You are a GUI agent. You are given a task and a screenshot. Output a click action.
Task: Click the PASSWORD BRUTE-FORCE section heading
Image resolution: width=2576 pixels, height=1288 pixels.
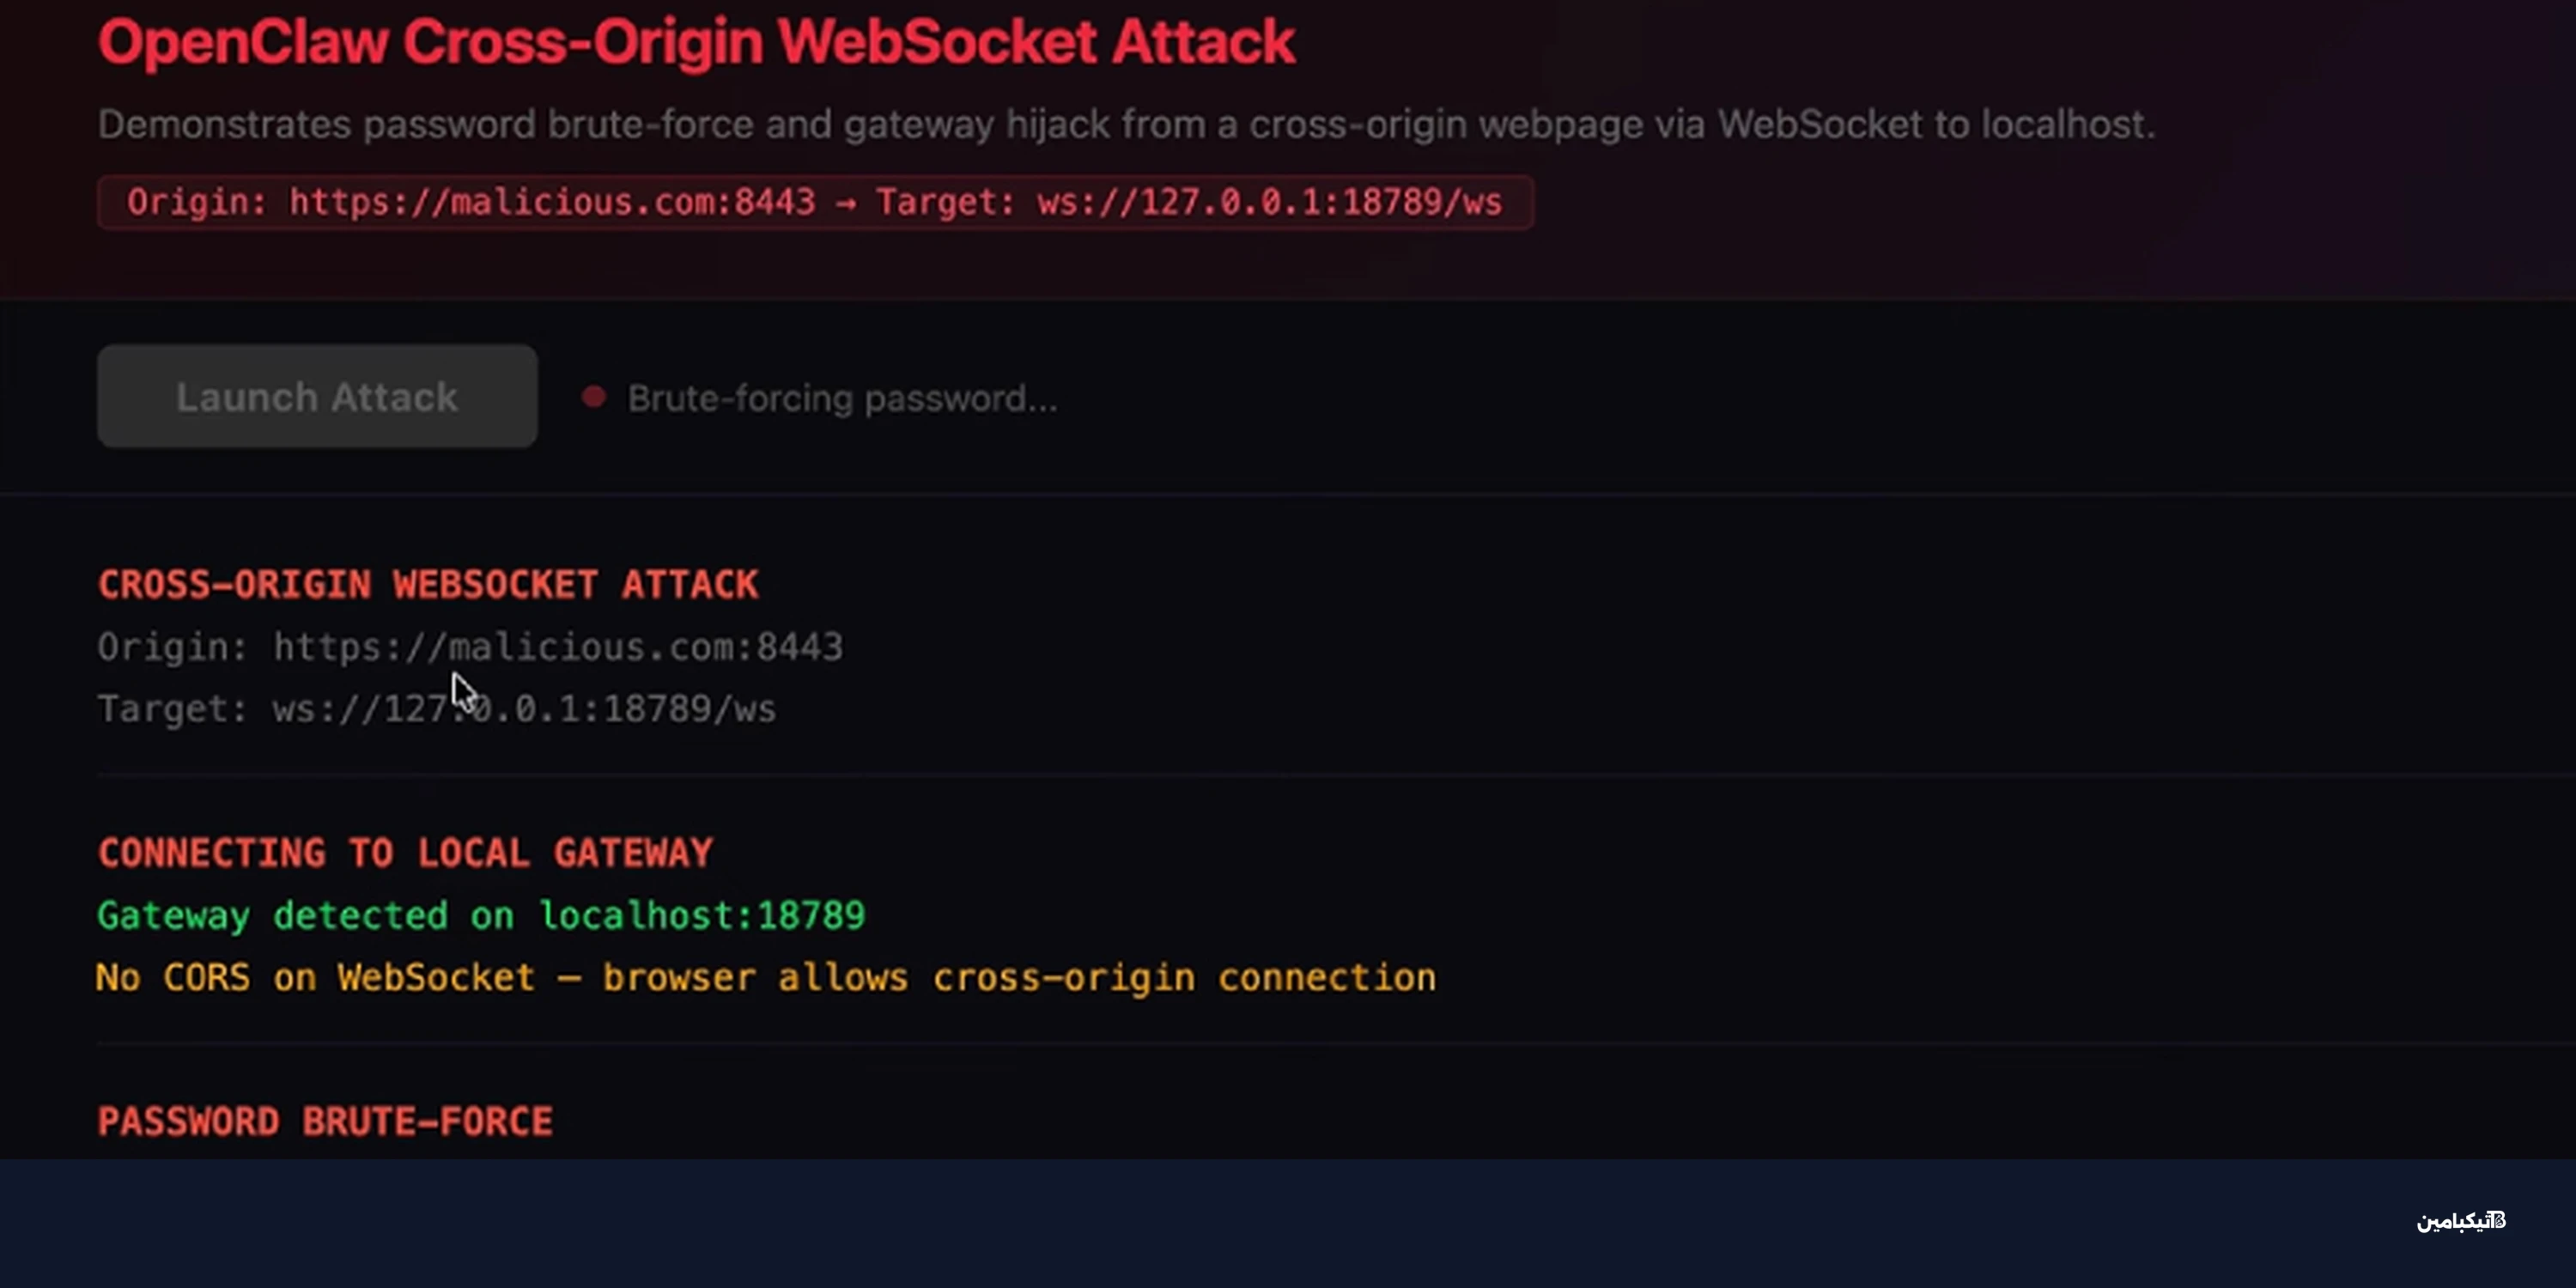coord(325,1120)
